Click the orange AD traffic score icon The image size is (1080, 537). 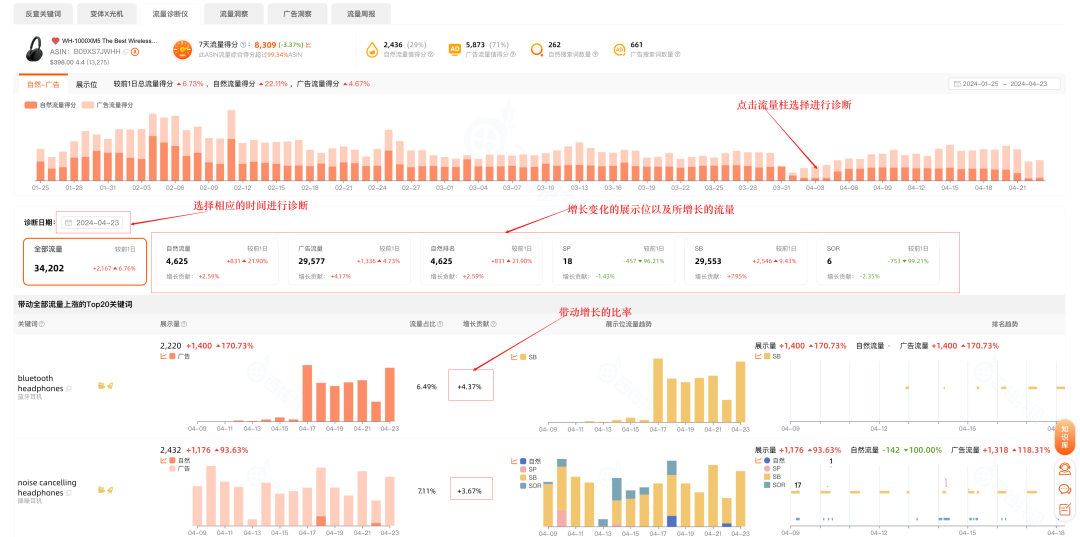click(455, 49)
